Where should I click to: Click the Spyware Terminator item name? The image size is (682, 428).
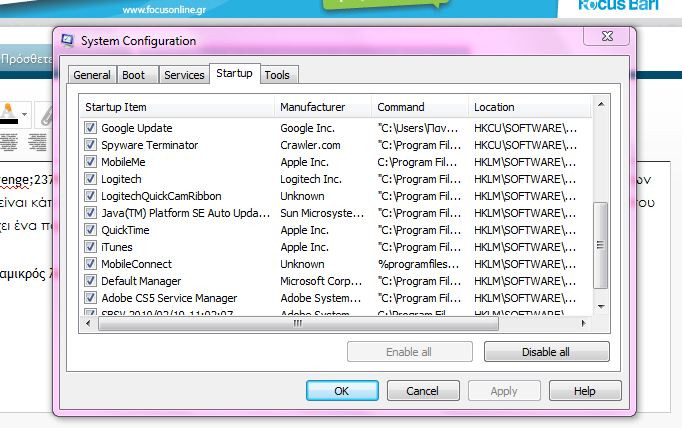point(150,145)
